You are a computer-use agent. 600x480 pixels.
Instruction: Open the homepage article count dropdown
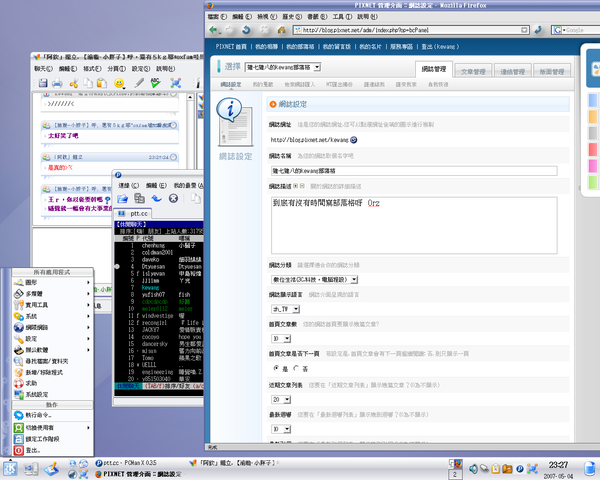[281, 338]
